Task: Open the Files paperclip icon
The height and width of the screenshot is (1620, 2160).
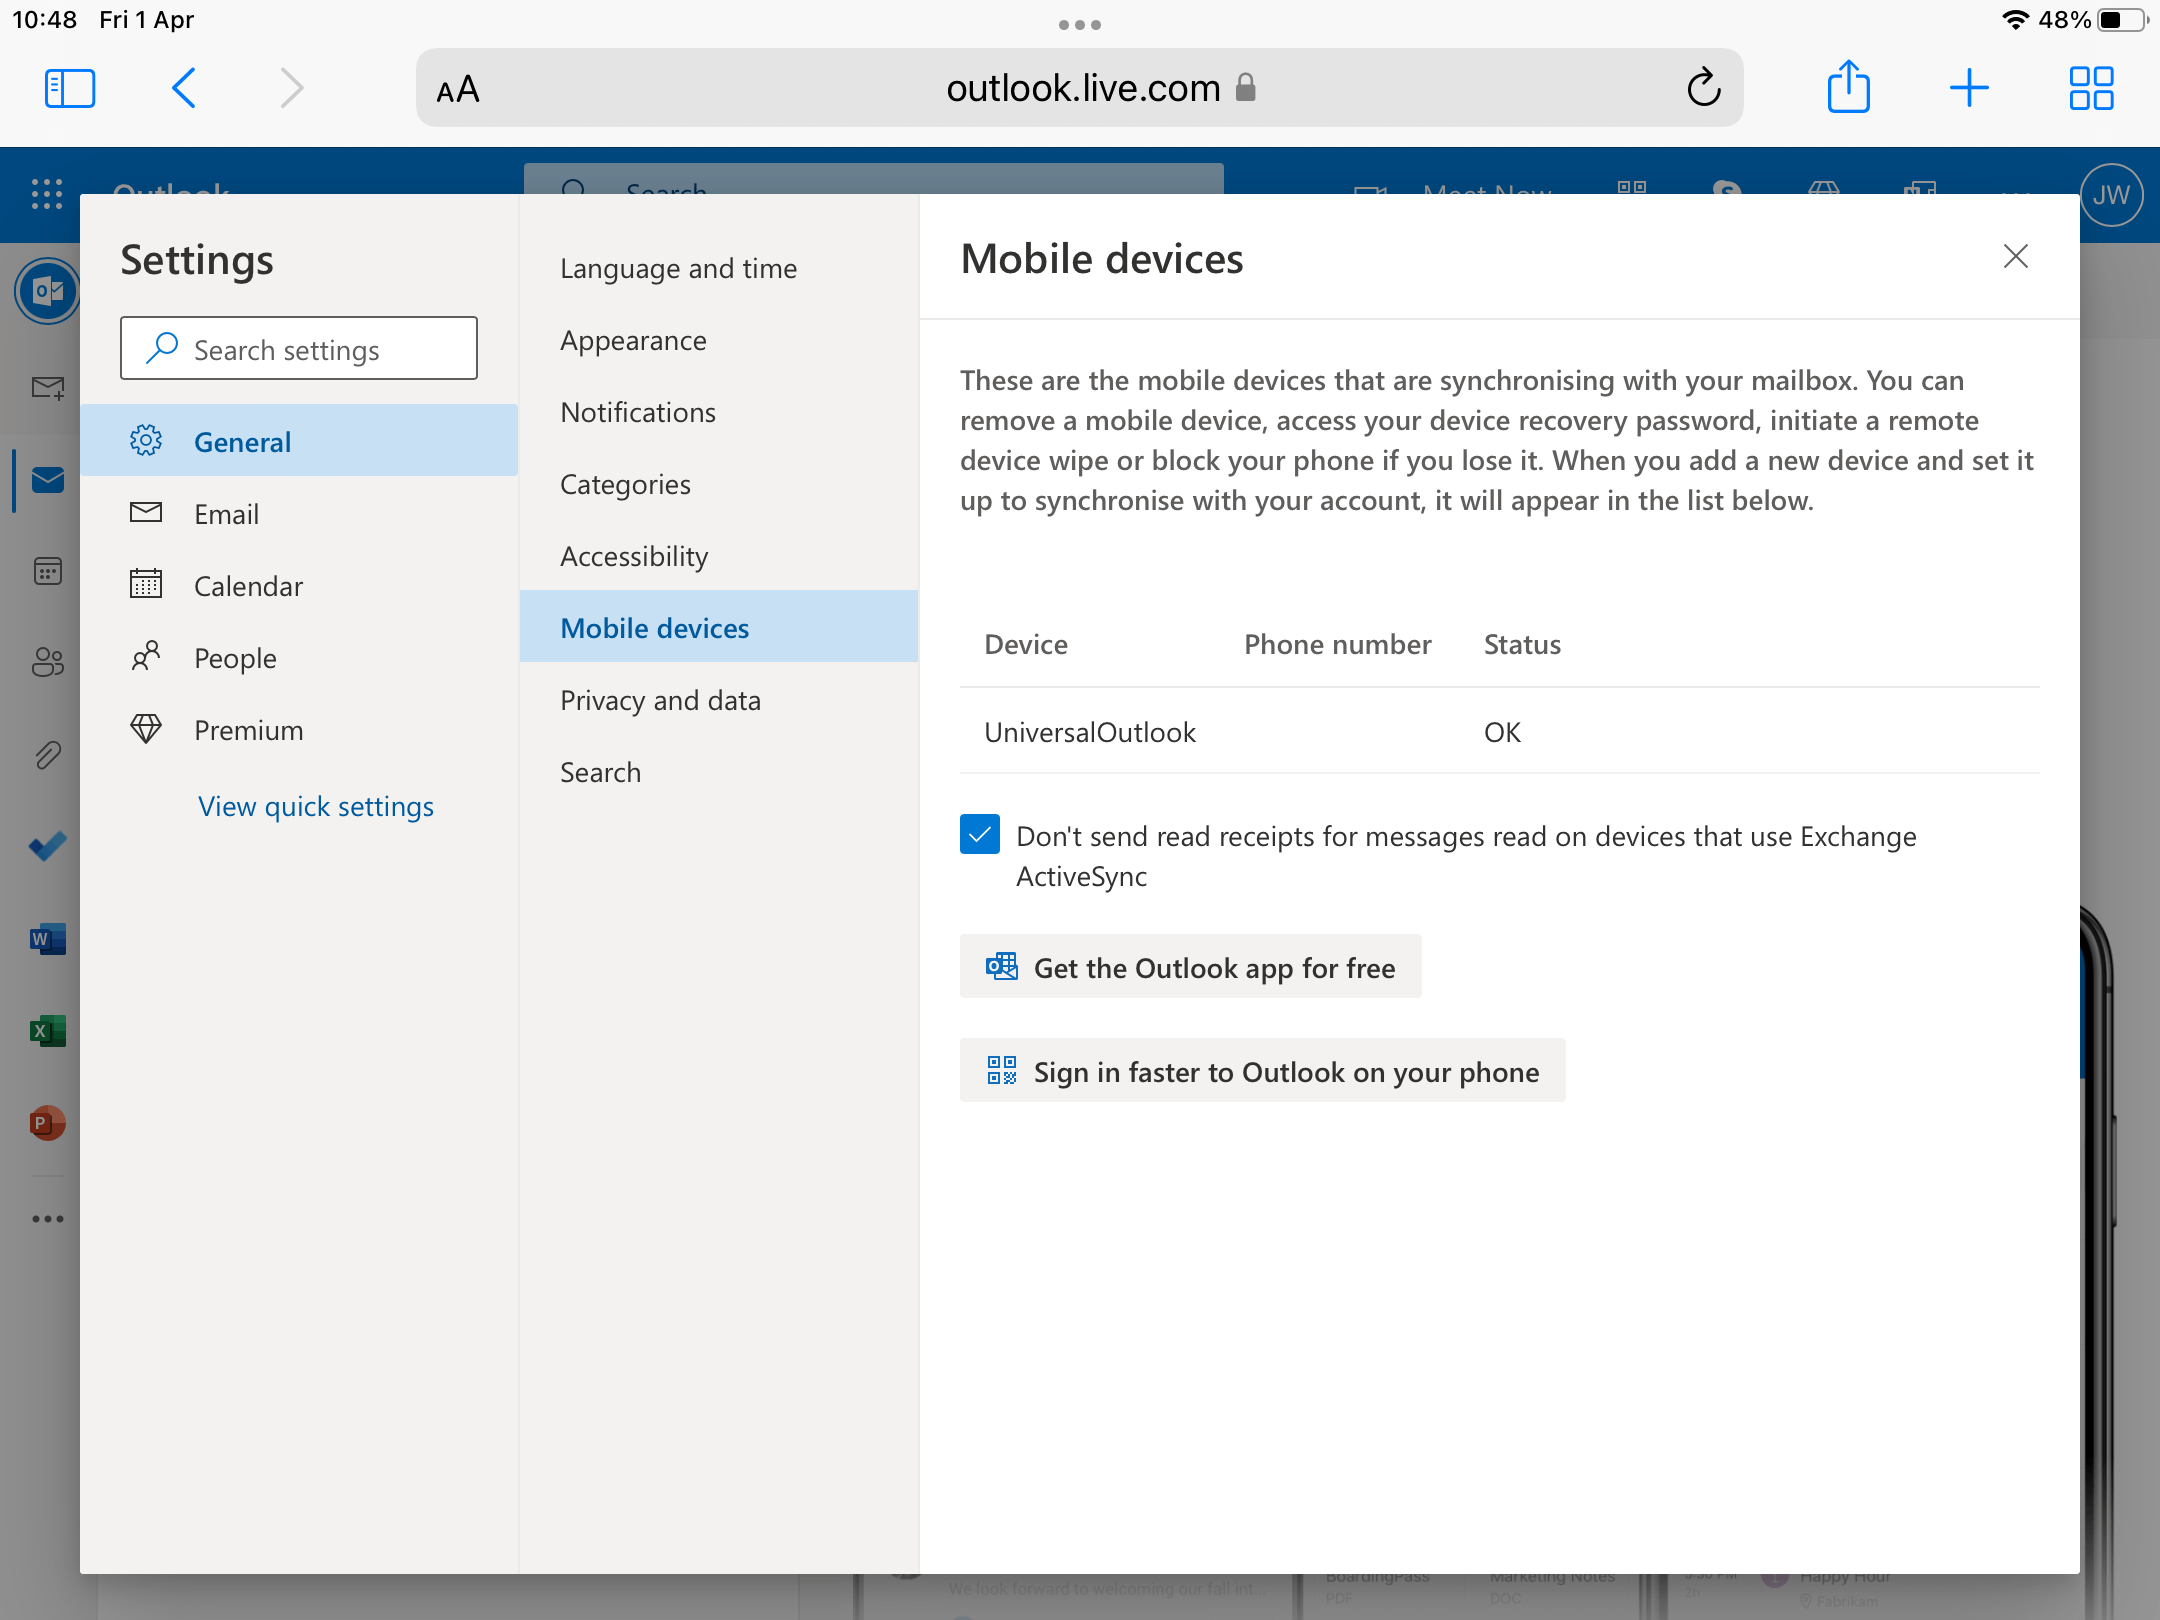Action: (x=47, y=755)
